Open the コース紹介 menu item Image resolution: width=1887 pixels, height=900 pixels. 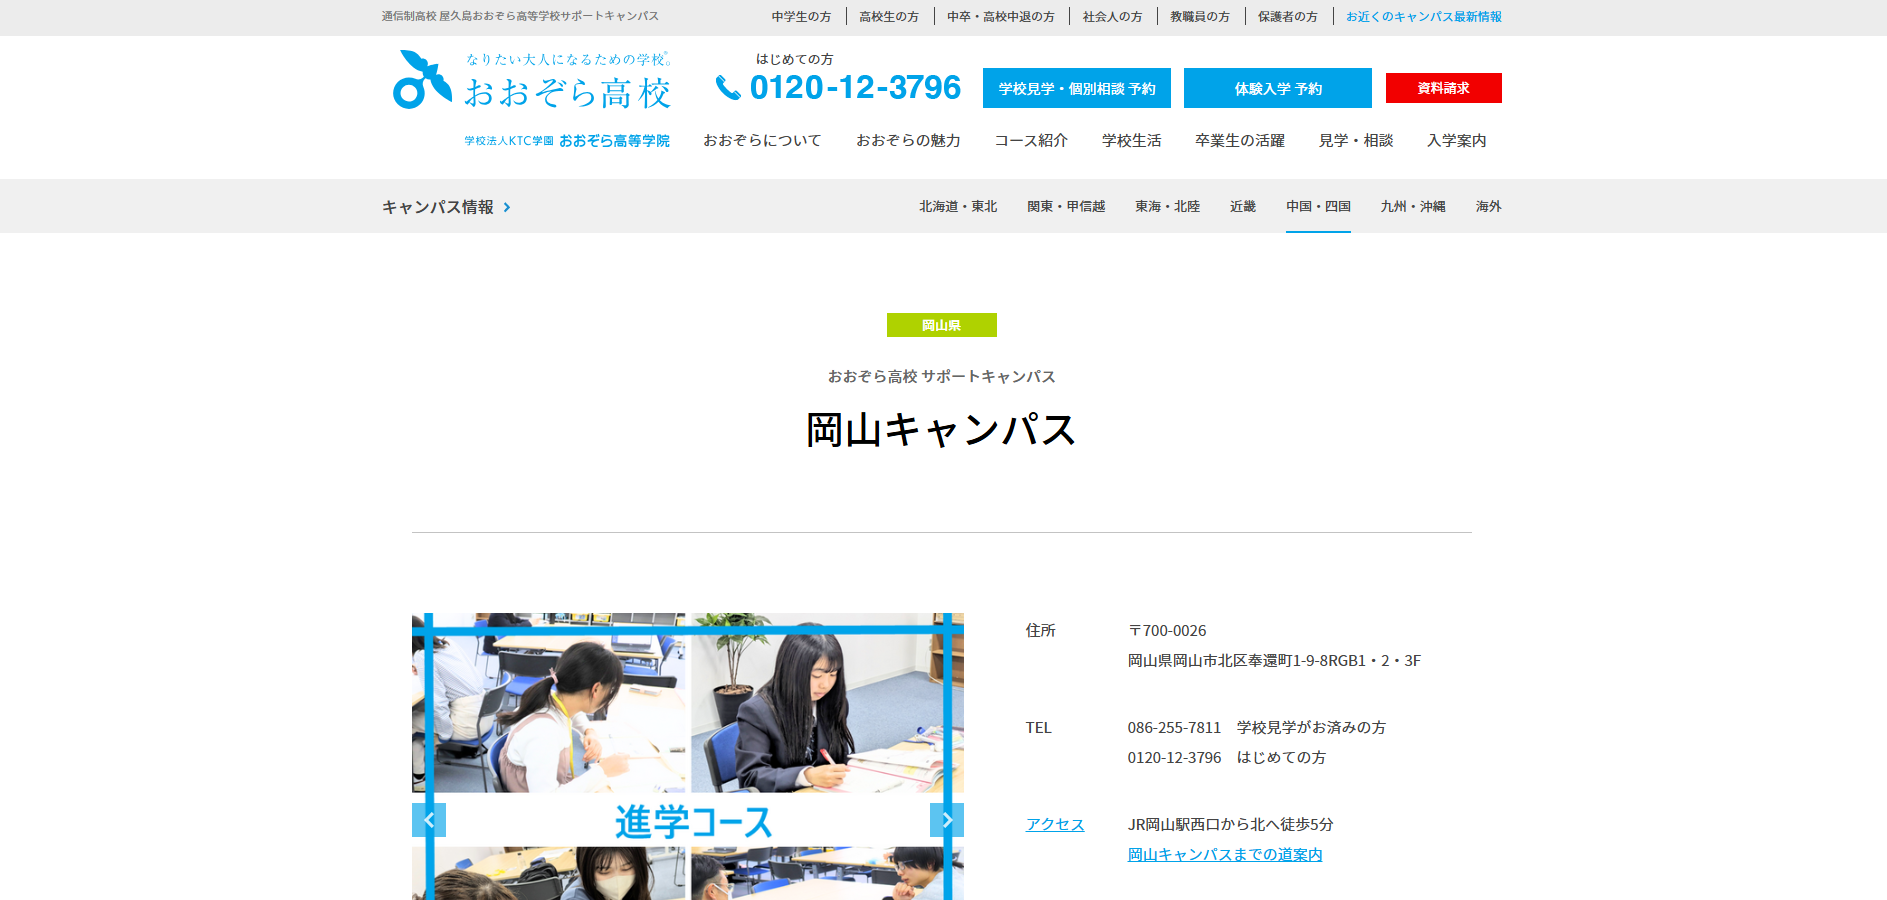[x=1030, y=141]
